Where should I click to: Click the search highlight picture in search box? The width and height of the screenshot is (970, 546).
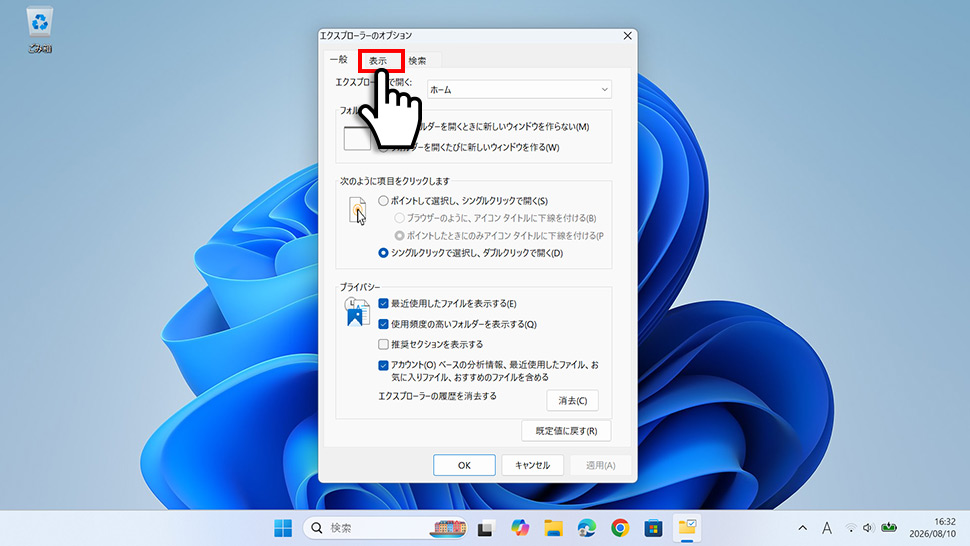coord(450,528)
